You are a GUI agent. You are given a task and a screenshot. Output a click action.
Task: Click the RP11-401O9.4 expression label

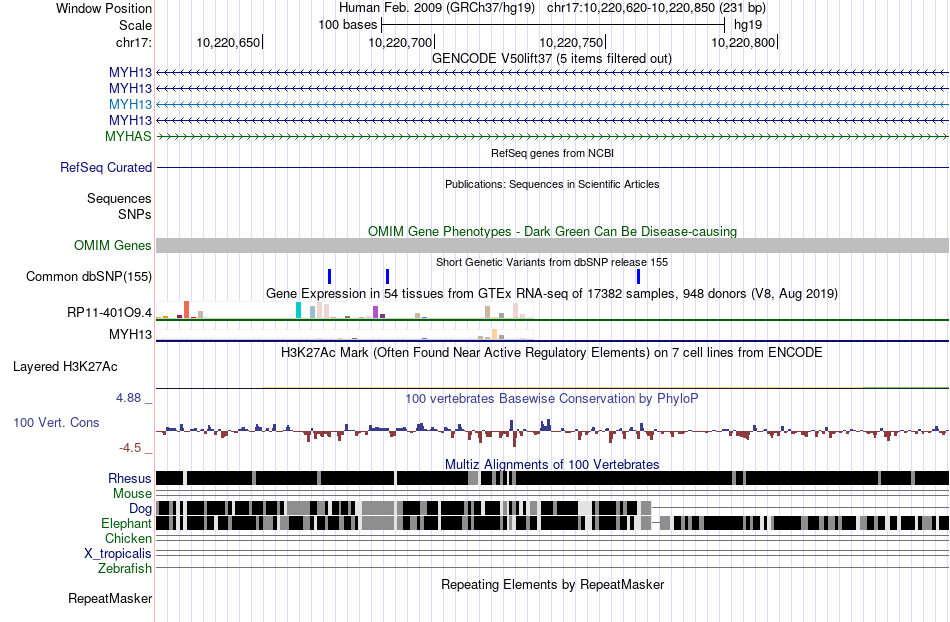click(x=109, y=313)
